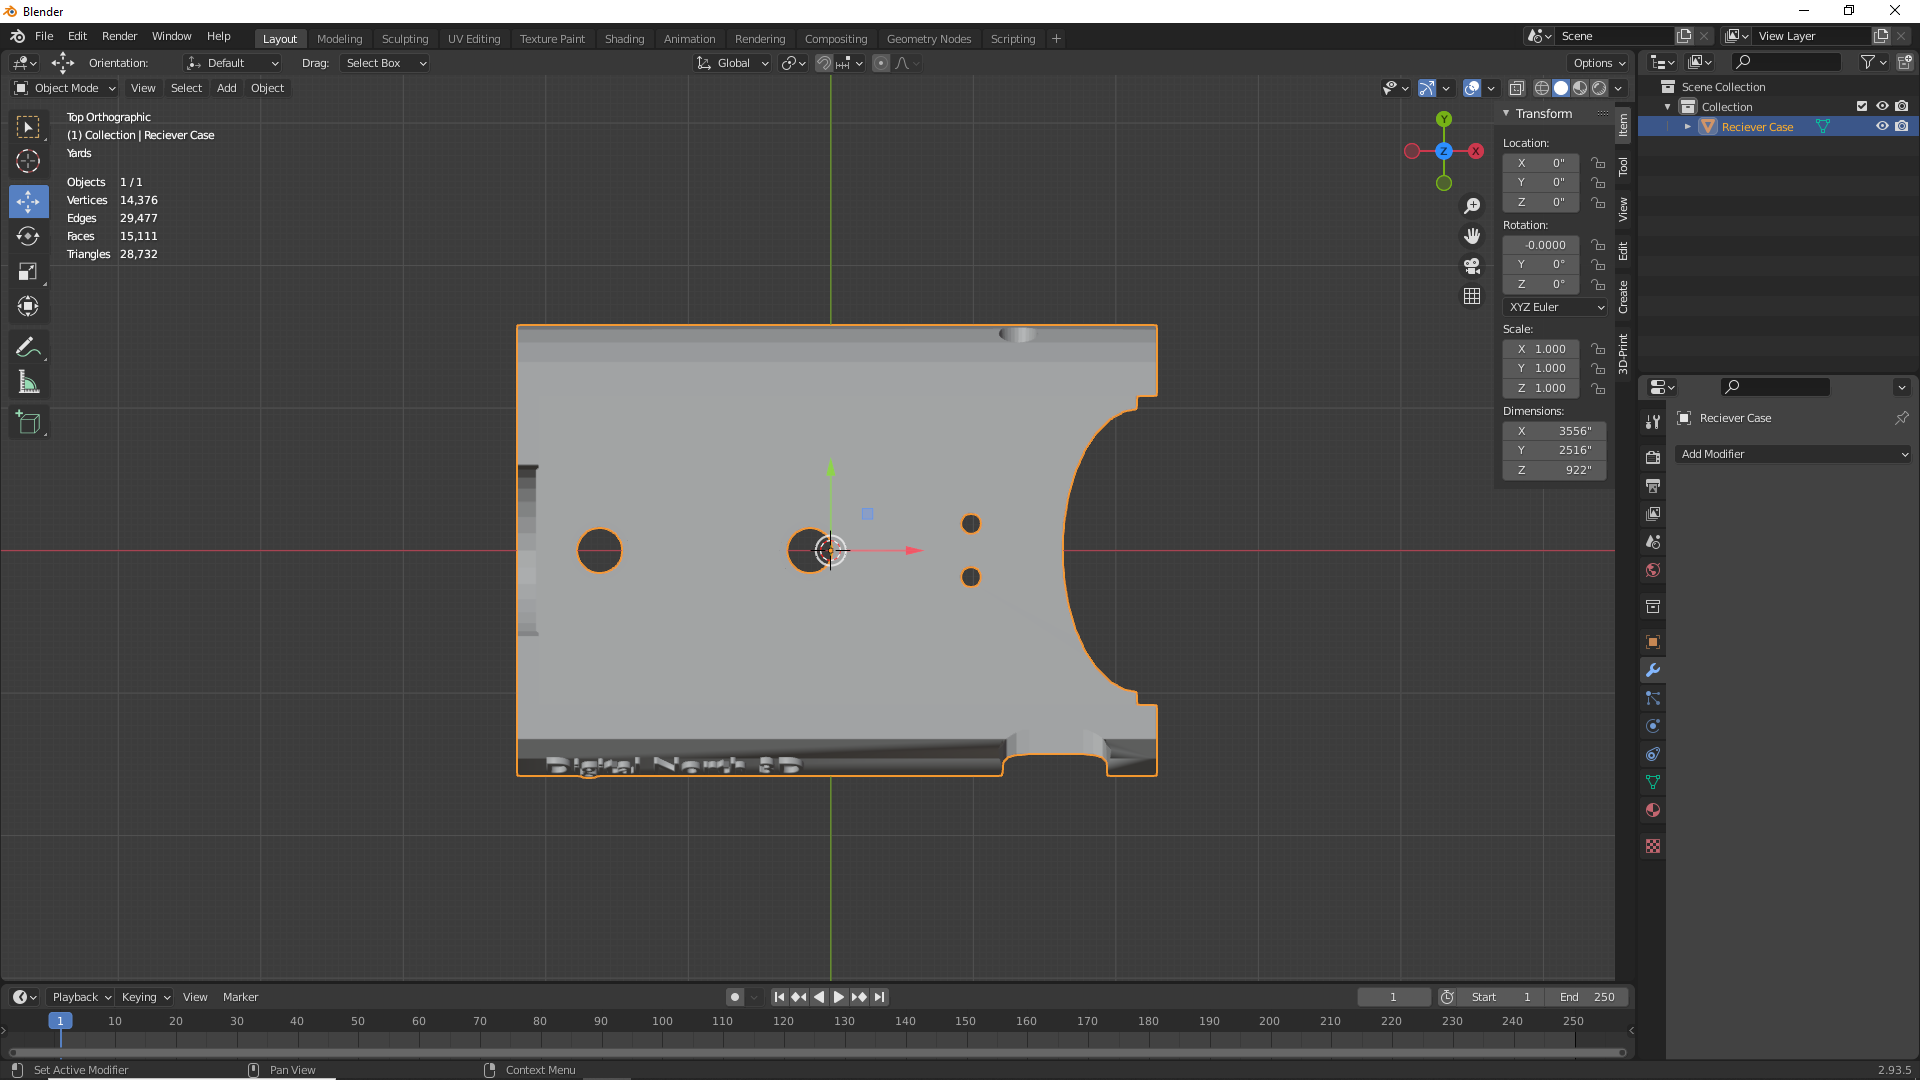Switch to the Sculpting workspace tab
Image resolution: width=1920 pixels, height=1080 pixels.
click(x=405, y=39)
